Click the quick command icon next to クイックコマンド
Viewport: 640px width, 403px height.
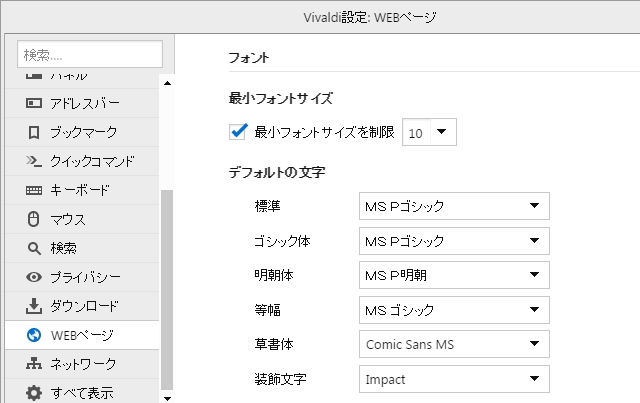pyautogui.click(x=33, y=161)
